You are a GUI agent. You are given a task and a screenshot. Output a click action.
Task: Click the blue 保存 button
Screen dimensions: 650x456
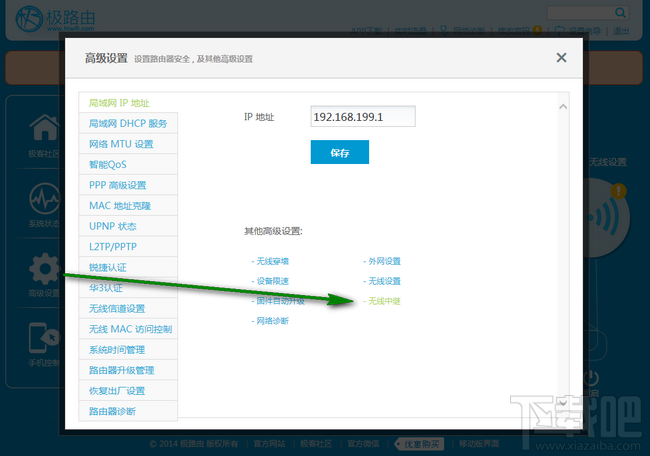[340, 152]
